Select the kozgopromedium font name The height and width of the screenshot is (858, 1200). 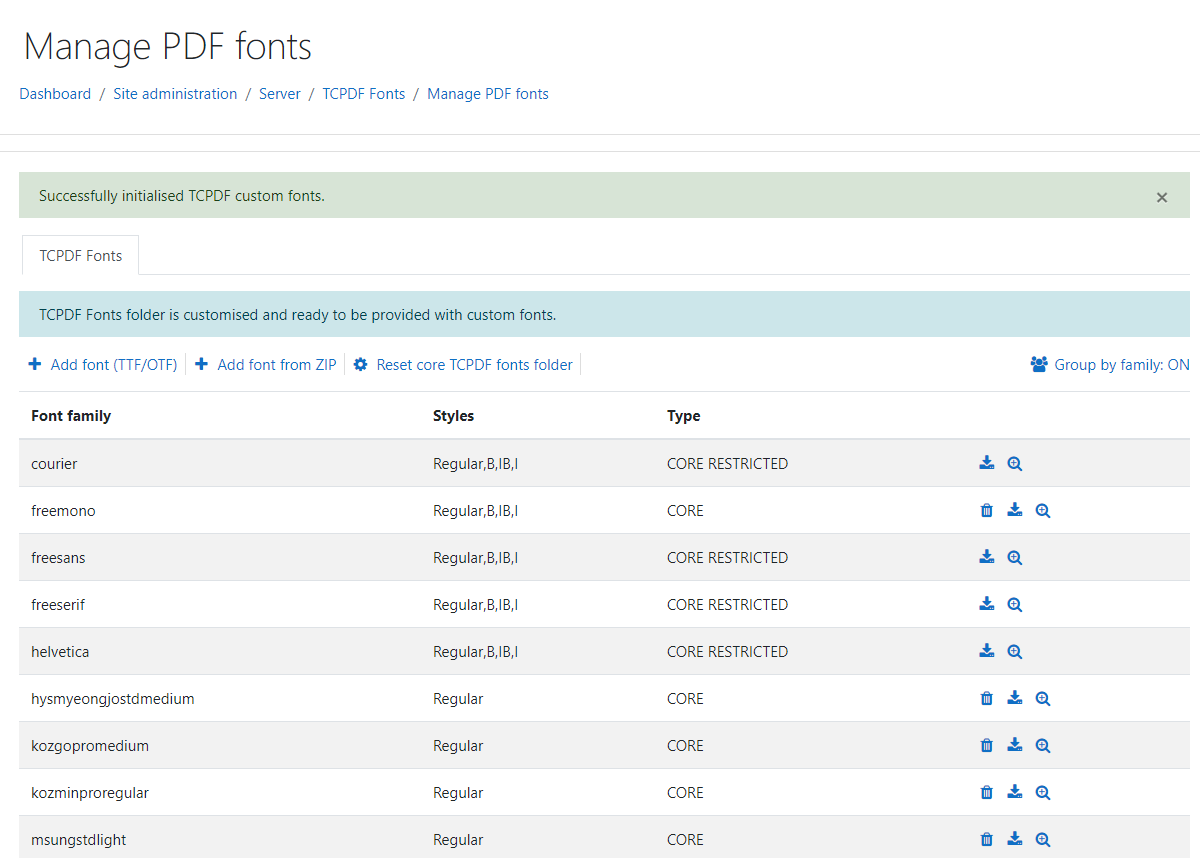pos(90,746)
